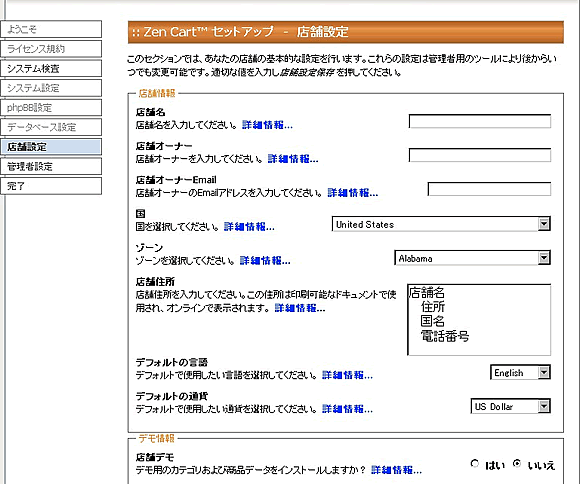Image resolution: width=580 pixels, height=484 pixels.
Task: Focus the 店舗オーナー input field
Action: [x=480, y=155]
